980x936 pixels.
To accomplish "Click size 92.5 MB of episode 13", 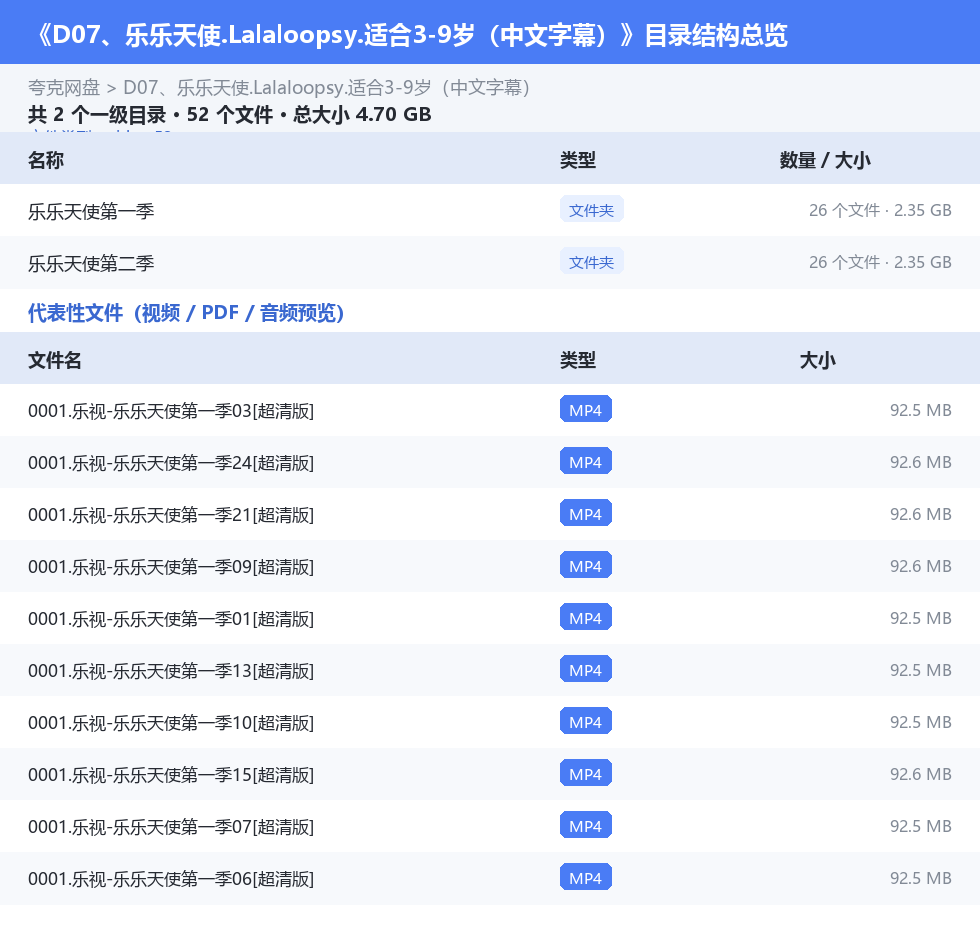I will point(921,669).
